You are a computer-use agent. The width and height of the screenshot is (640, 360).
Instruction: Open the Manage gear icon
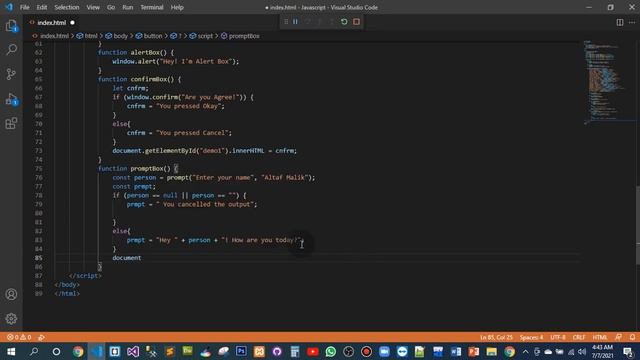pos(11,318)
